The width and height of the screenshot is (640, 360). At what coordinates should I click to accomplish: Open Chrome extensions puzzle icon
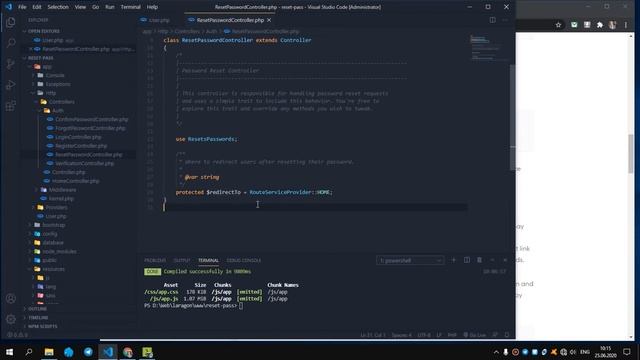tap(600, 25)
